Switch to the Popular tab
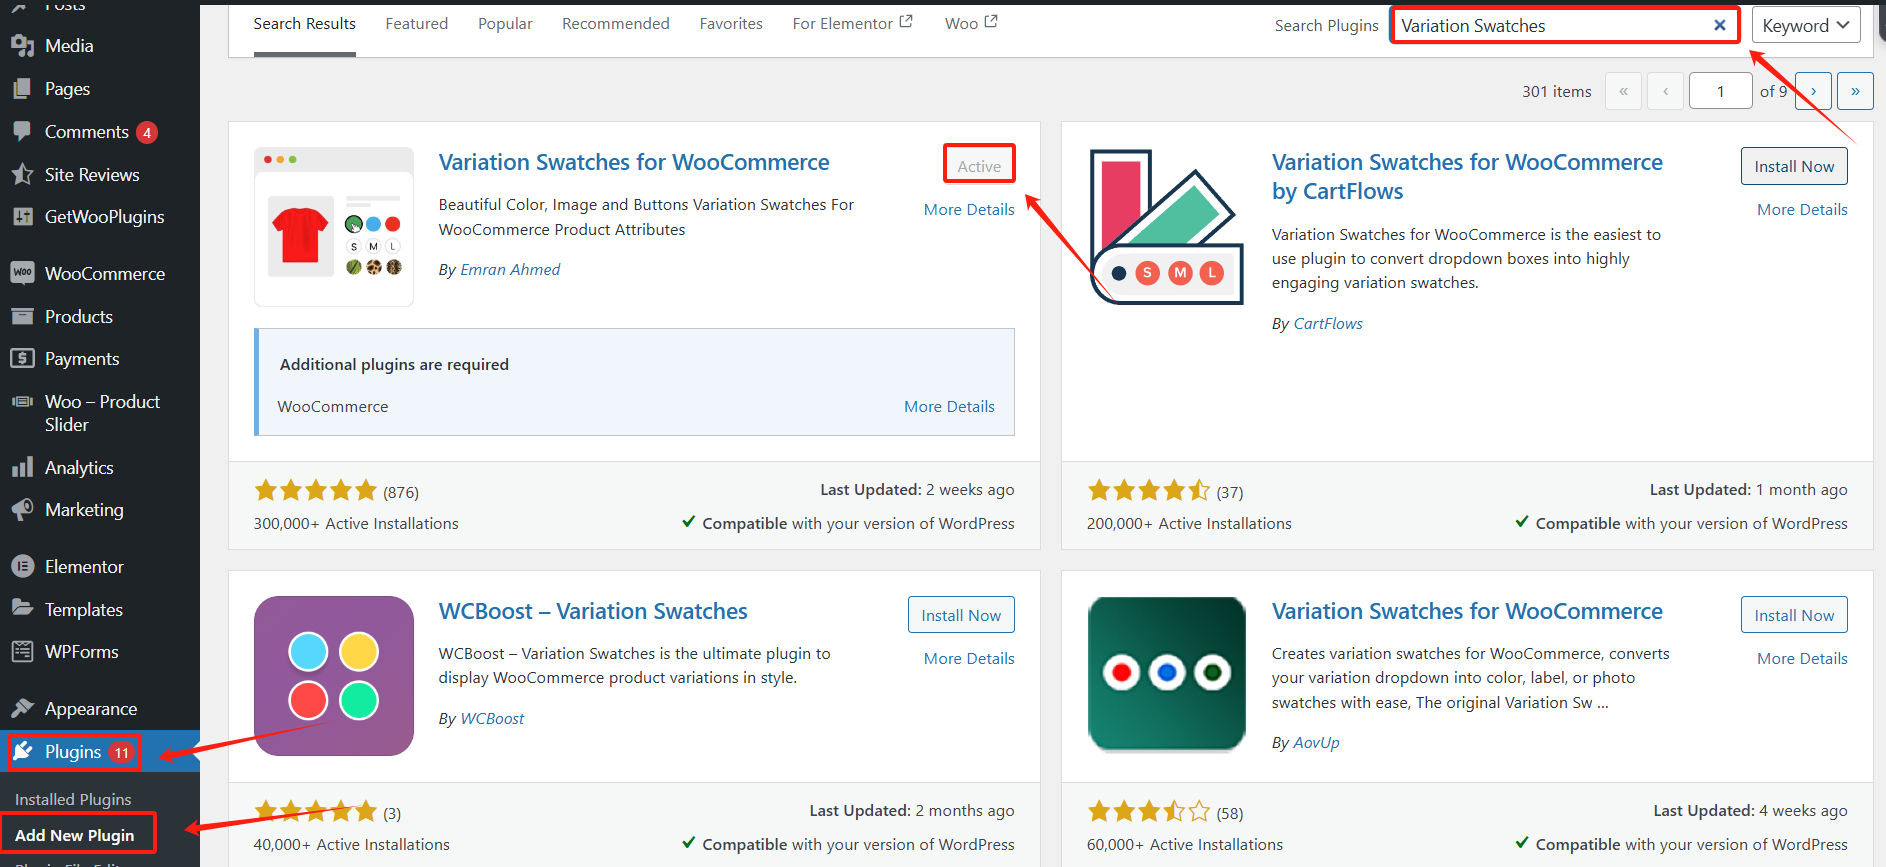1886x867 pixels. [x=505, y=24]
